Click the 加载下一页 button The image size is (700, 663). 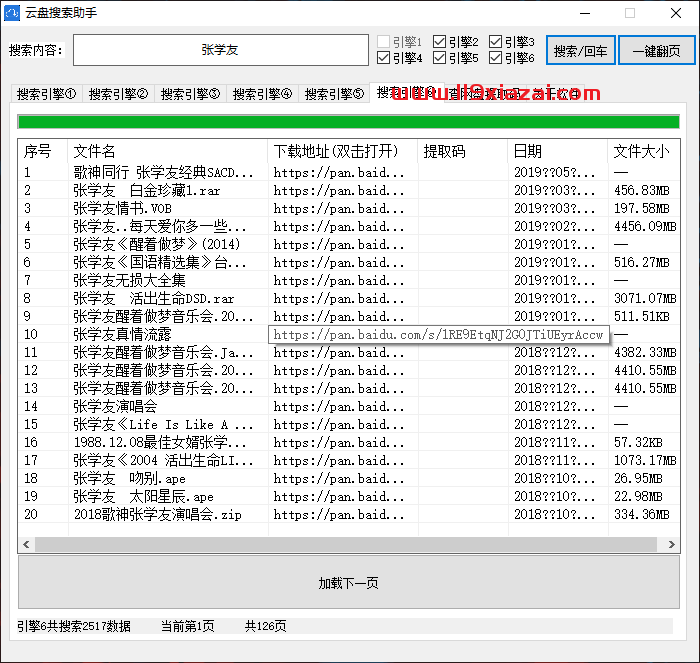tap(349, 583)
